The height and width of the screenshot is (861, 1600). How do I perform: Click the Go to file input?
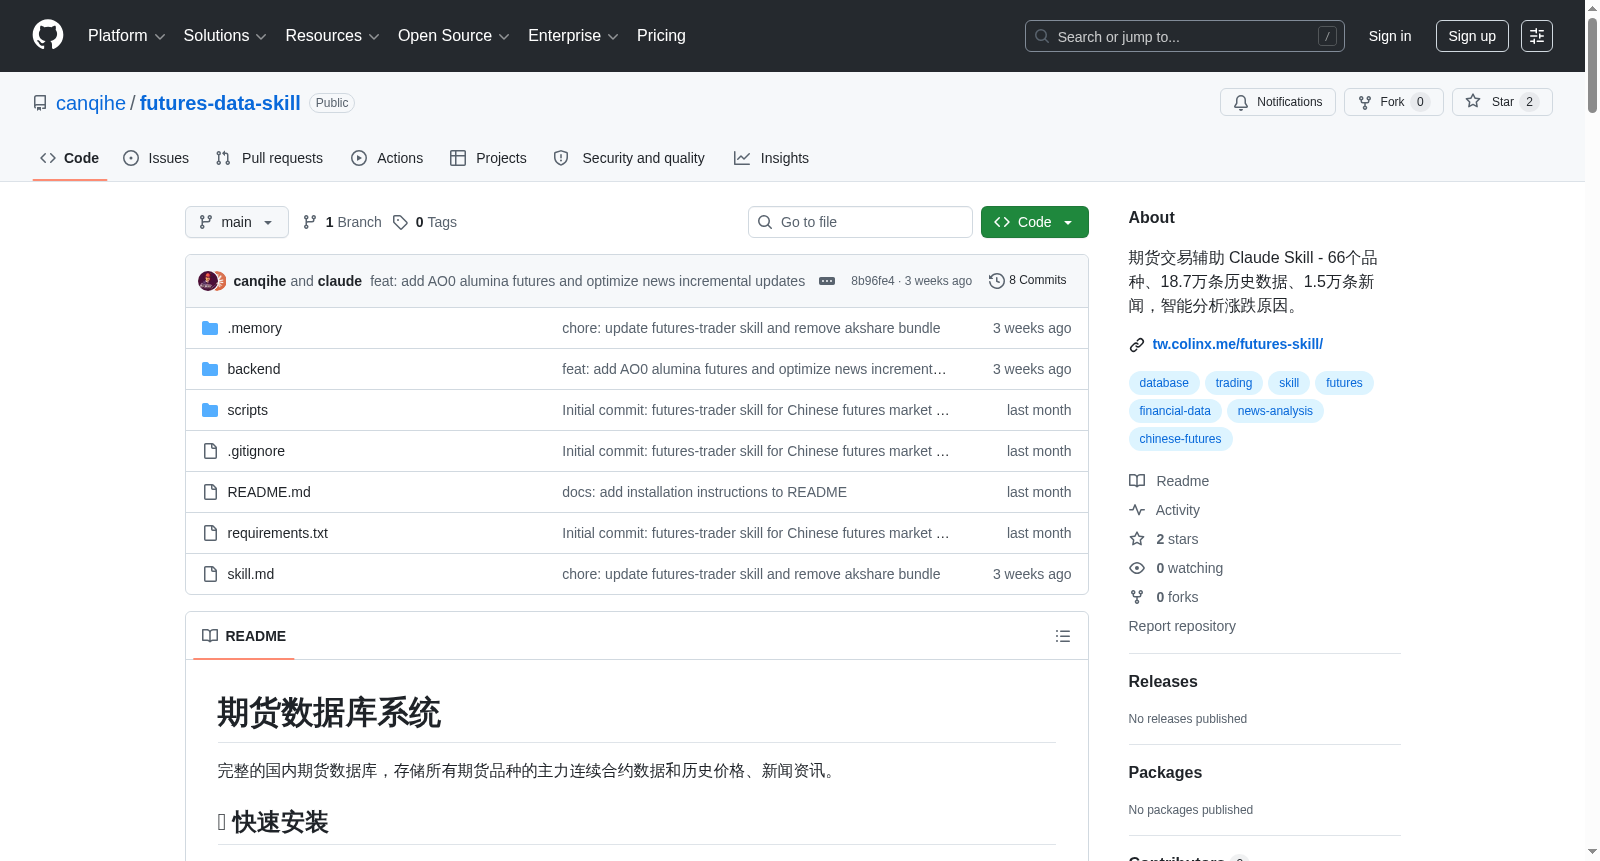pyautogui.click(x=860, y=222)
